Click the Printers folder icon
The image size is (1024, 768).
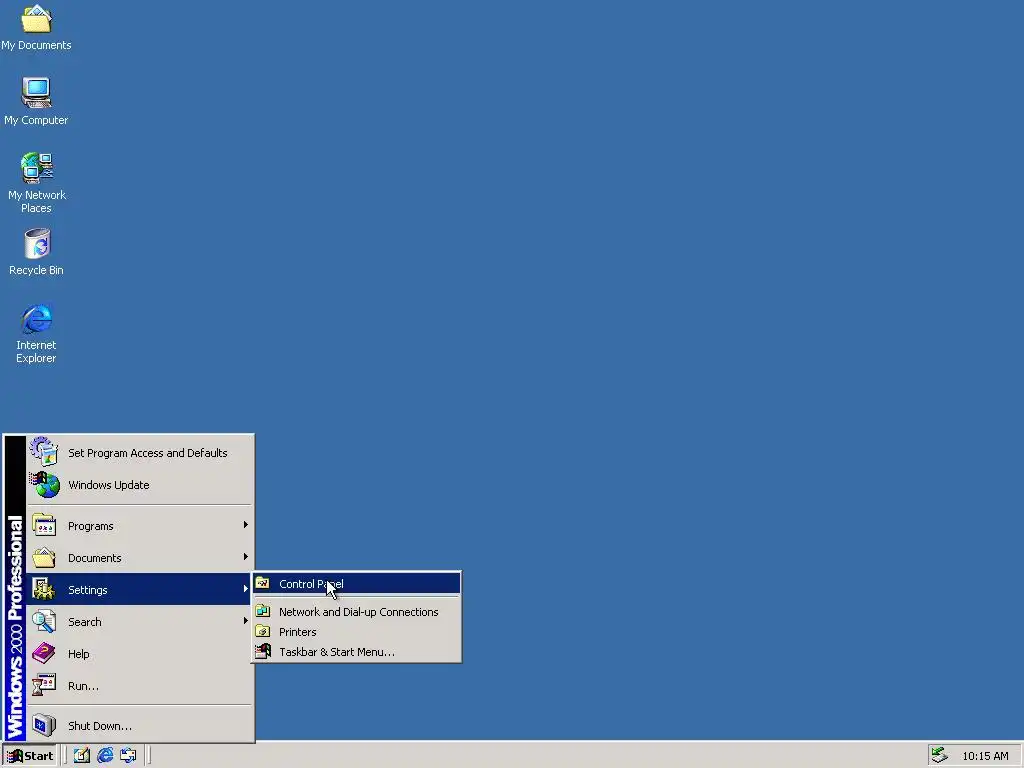263,632
